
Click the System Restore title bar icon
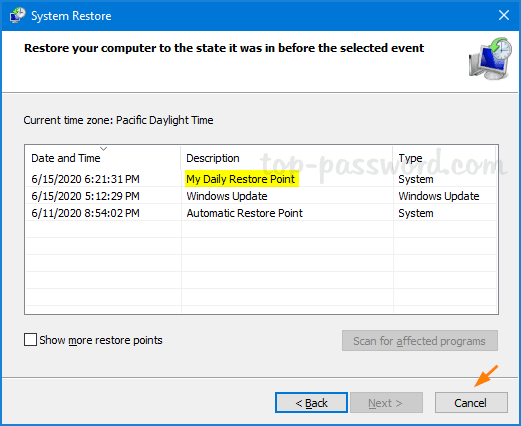click(x=17, y=15)
